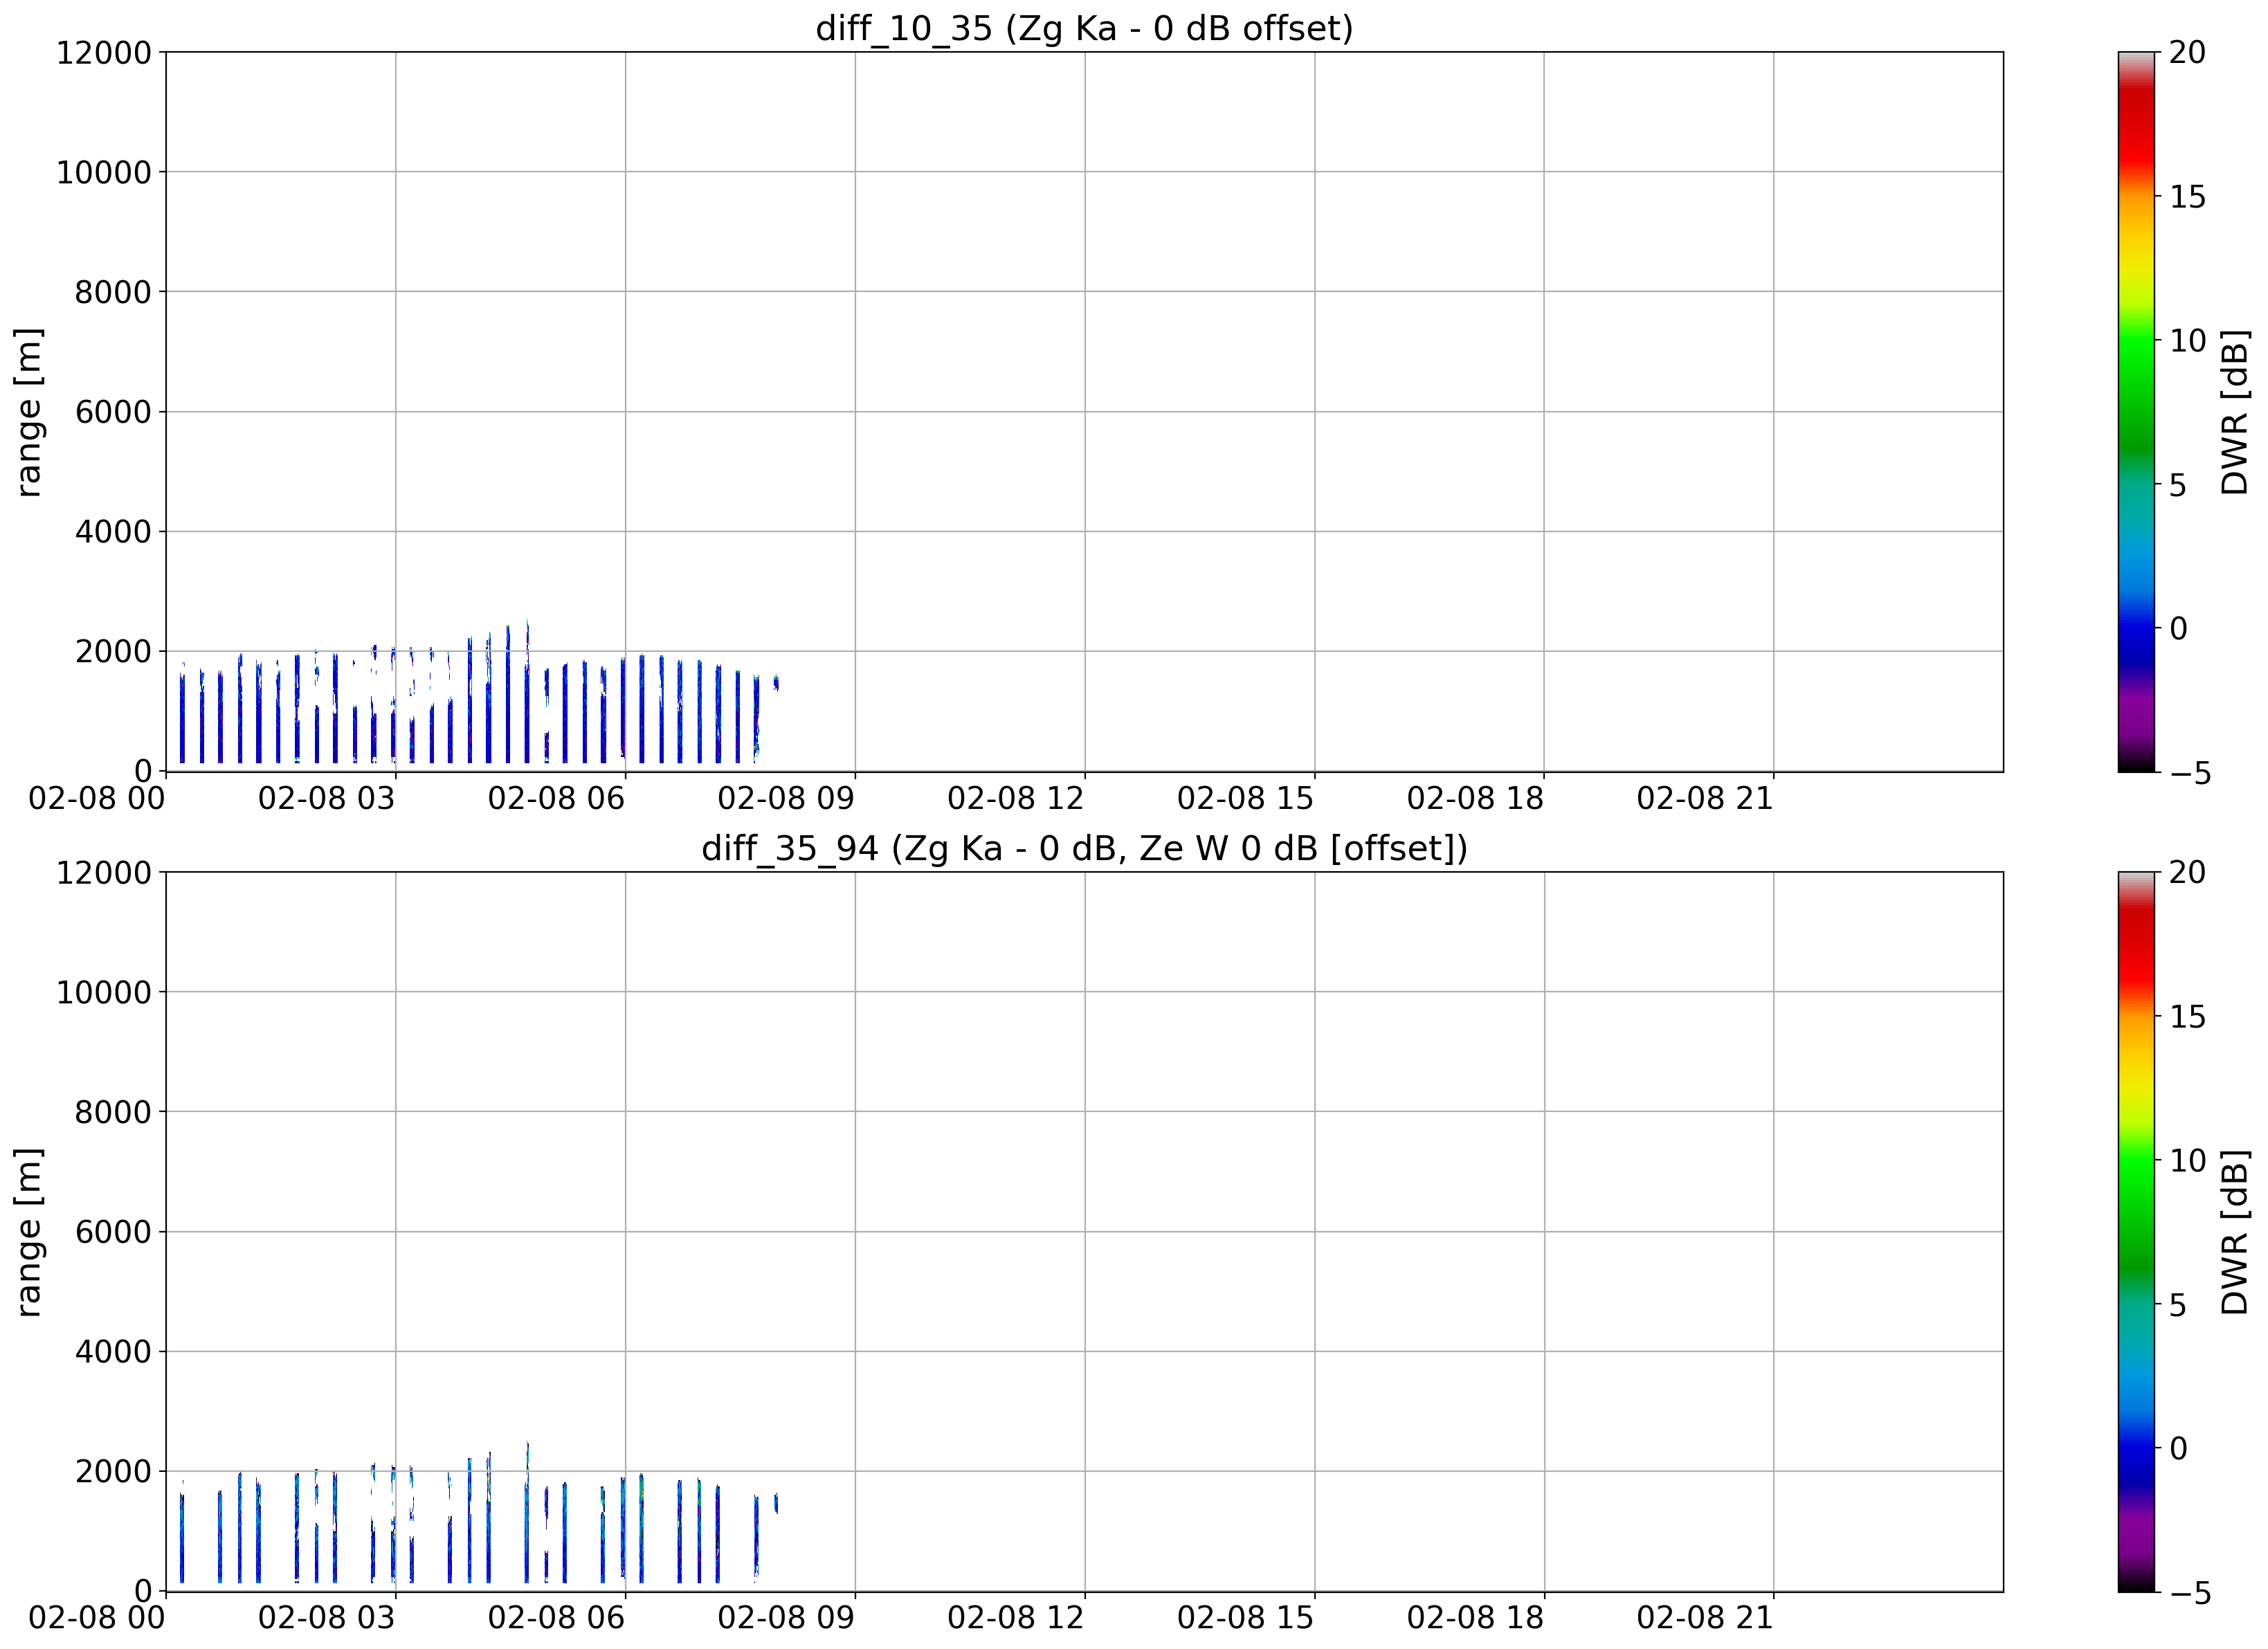2268x1649 pixels.
Task: Click the top plot's y-axis label 'range [m]'
Action: (28, 412)
